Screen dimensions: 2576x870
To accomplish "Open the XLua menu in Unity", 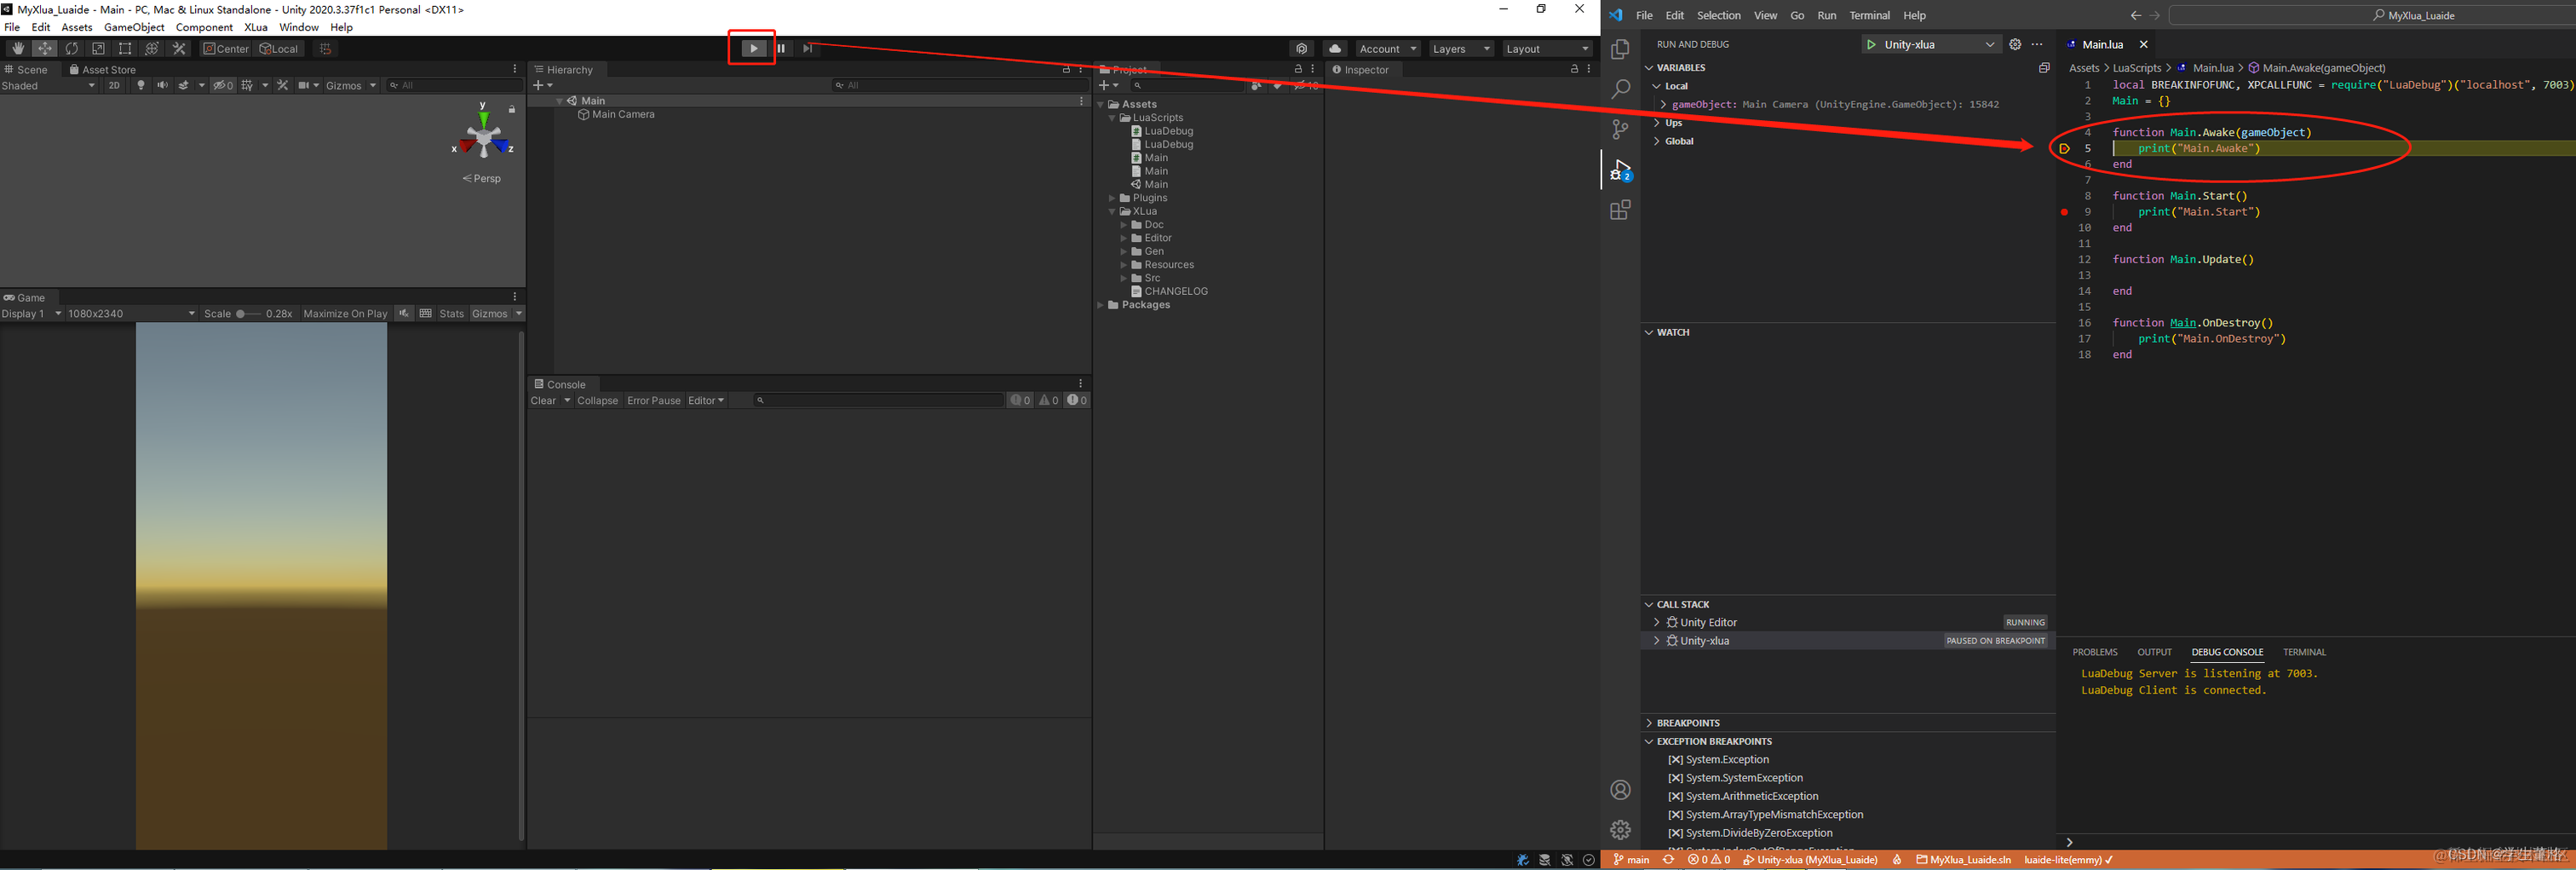I will click(x=256, y=27).
